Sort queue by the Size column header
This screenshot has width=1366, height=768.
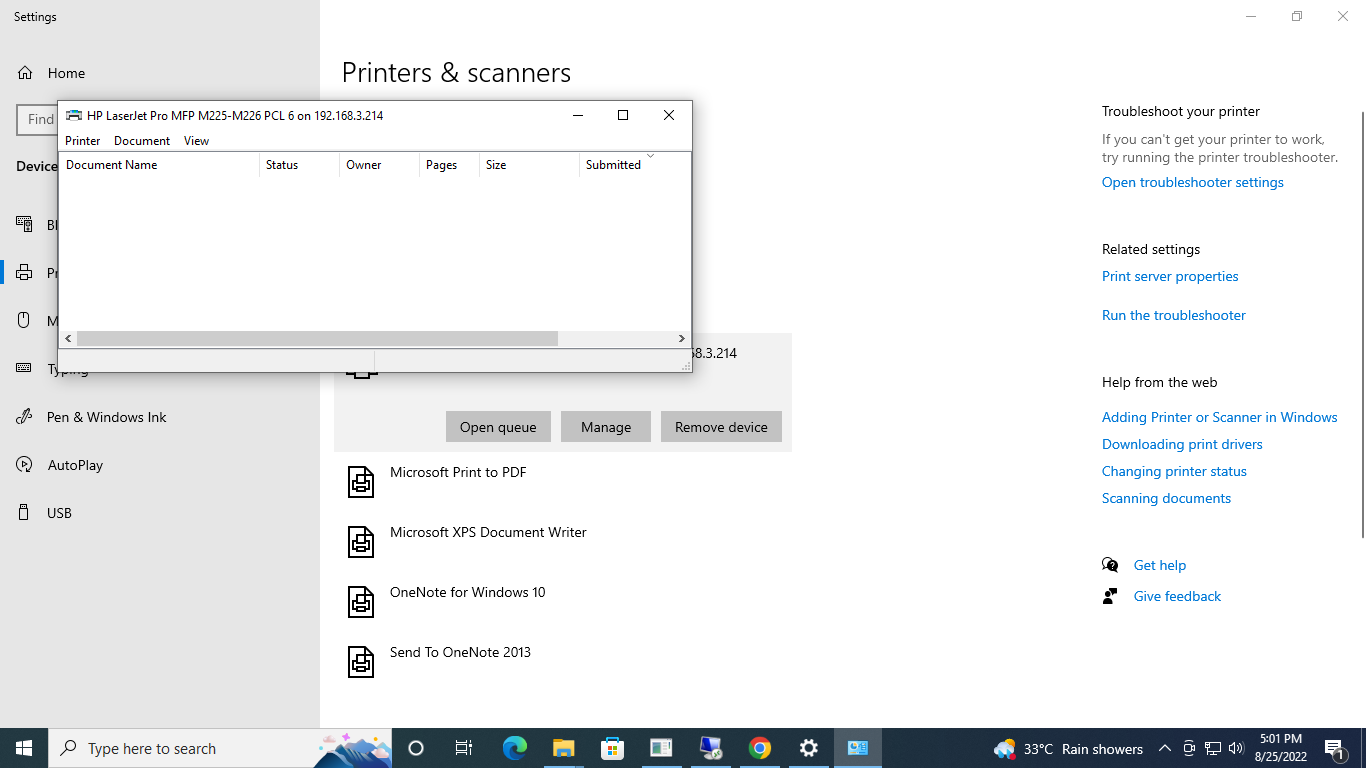tap(529, 165)
